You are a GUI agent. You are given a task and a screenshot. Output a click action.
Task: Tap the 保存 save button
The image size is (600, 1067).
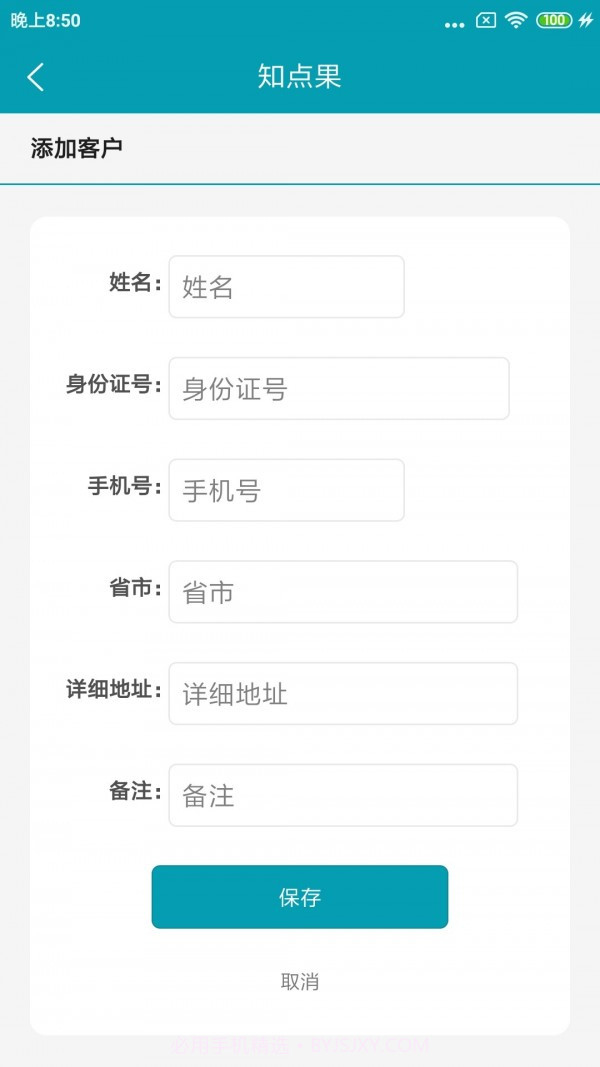[x=300, y=897]
